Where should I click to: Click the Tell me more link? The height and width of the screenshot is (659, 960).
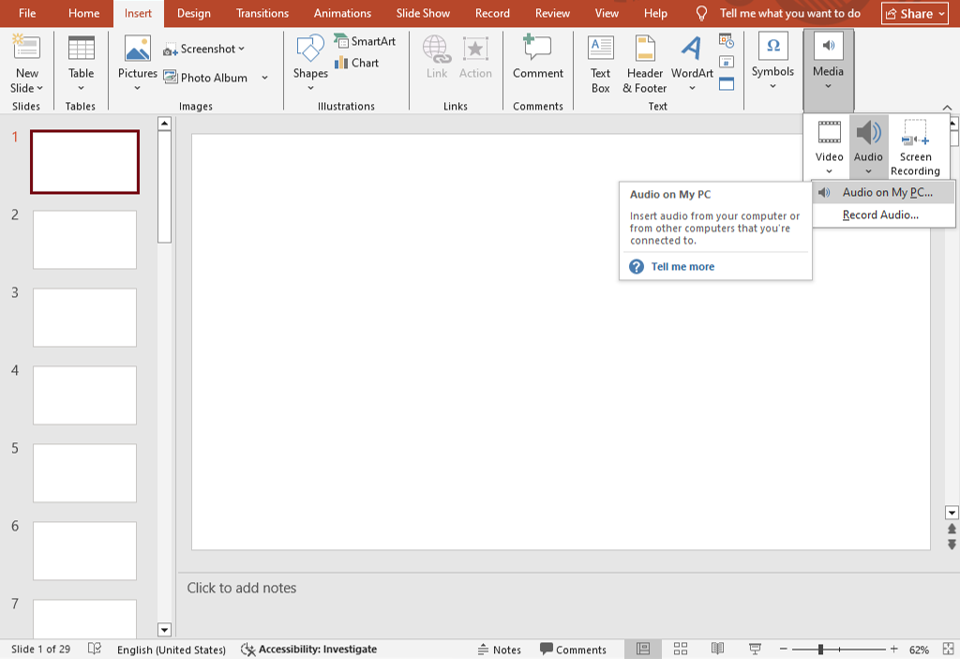coord(683,266)
